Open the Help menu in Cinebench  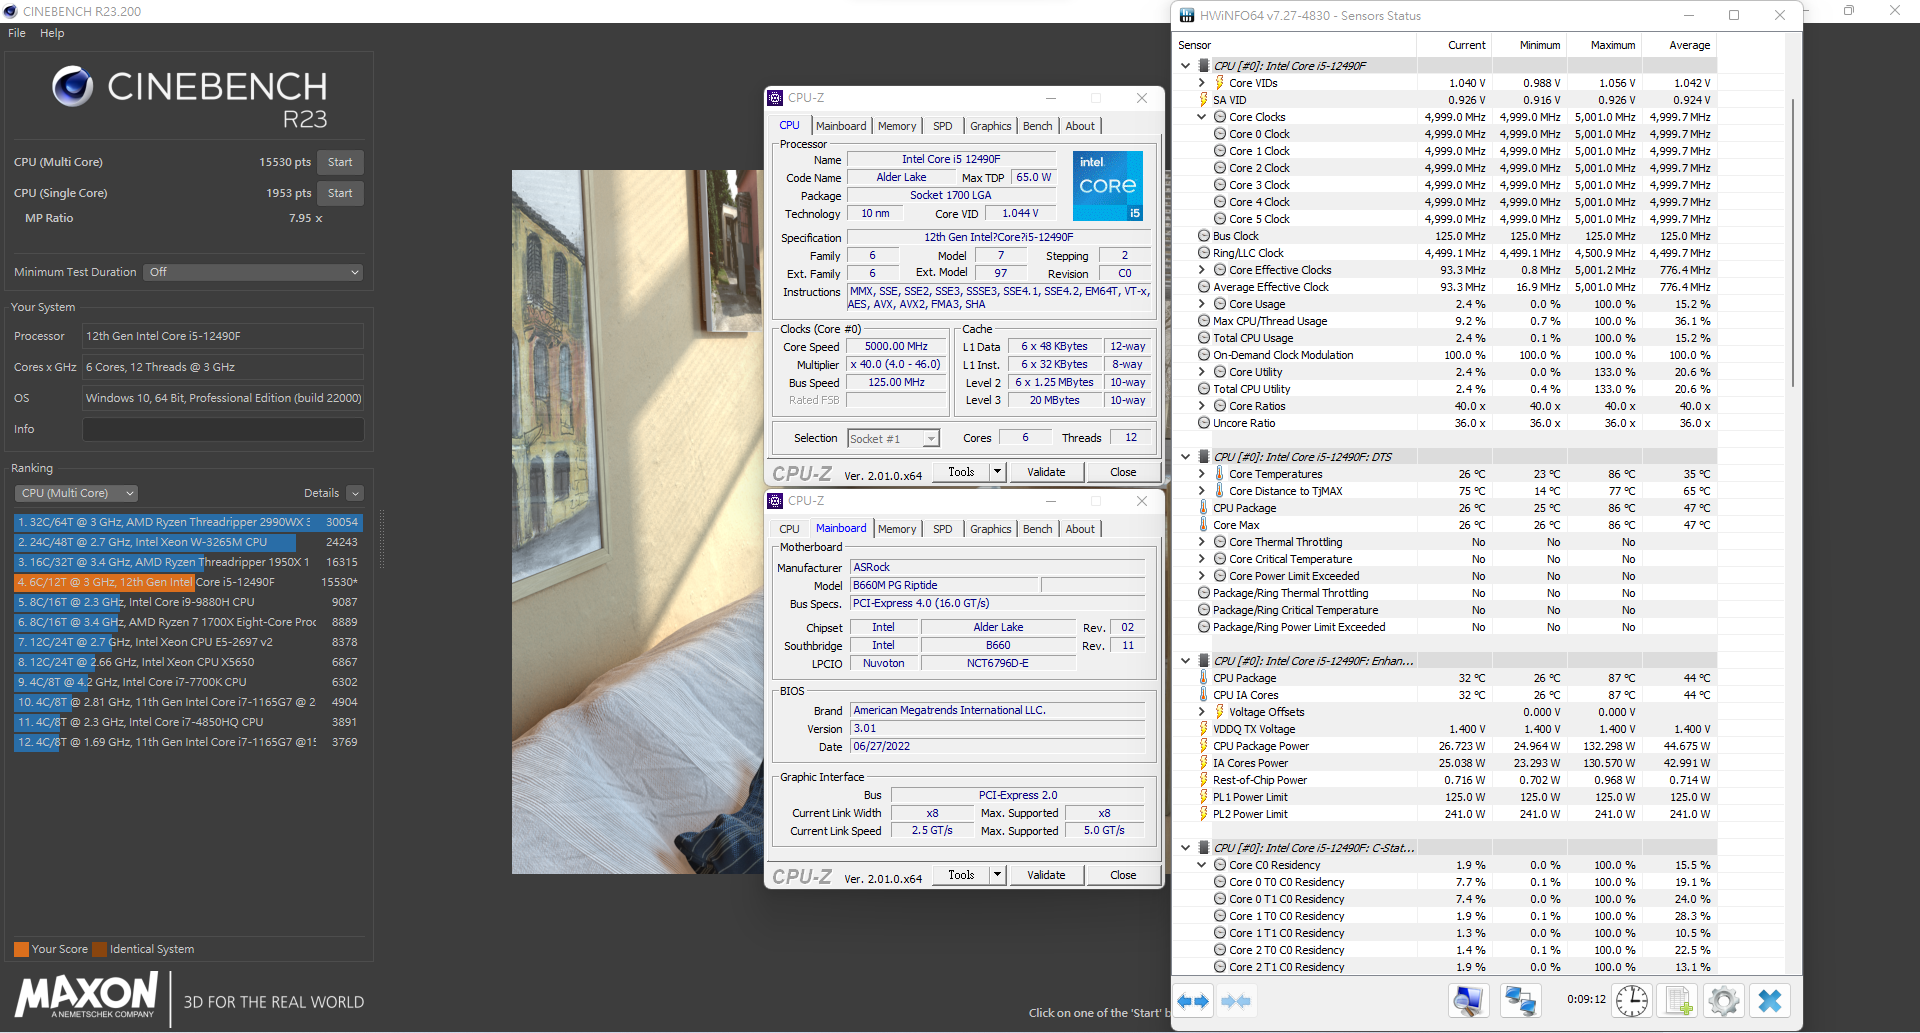tap(52, 33)
